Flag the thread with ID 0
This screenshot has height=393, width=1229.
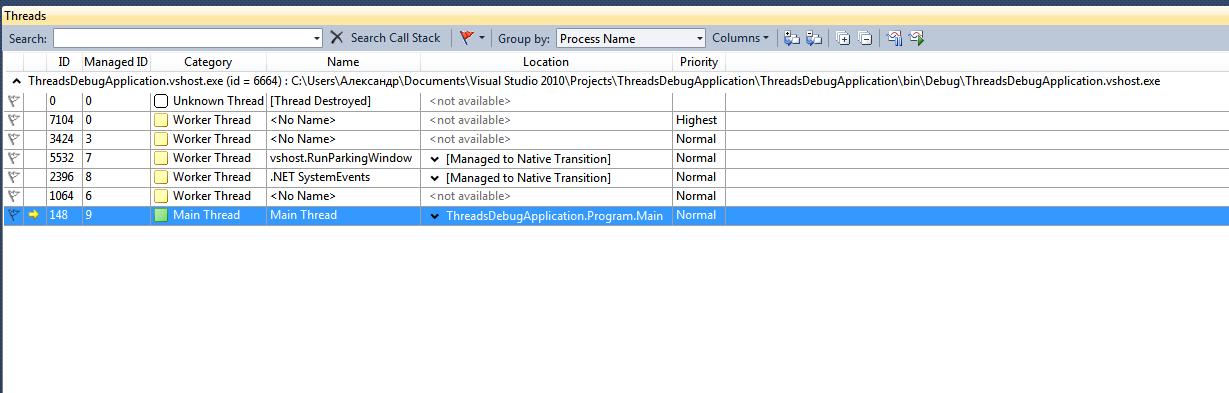(14, 101)
